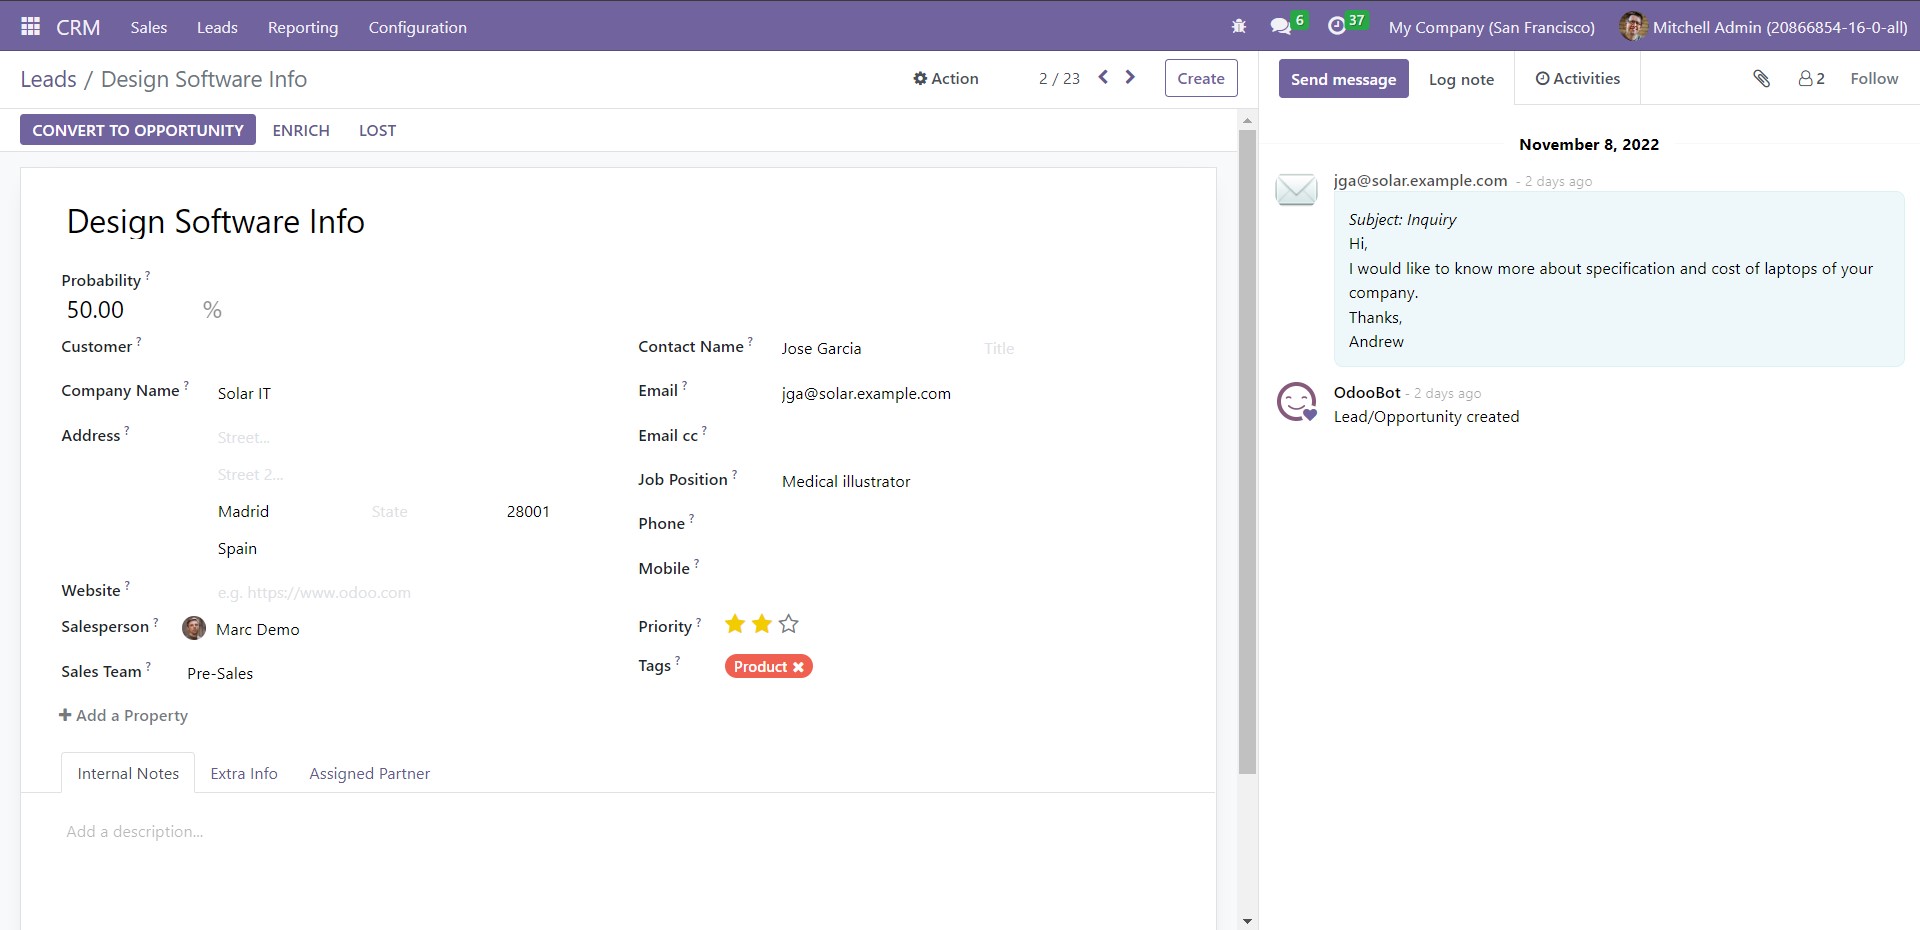Click the Customer field

coord(393,348)
